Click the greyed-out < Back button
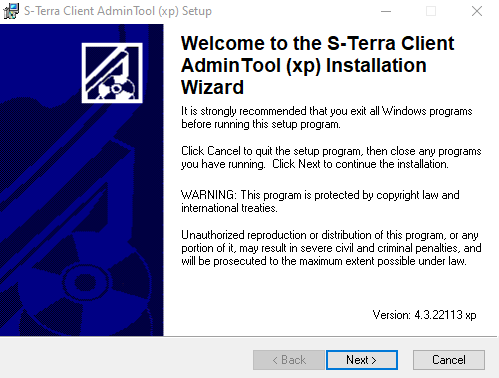This screenshot has height=378, width=499. (289, 360)
